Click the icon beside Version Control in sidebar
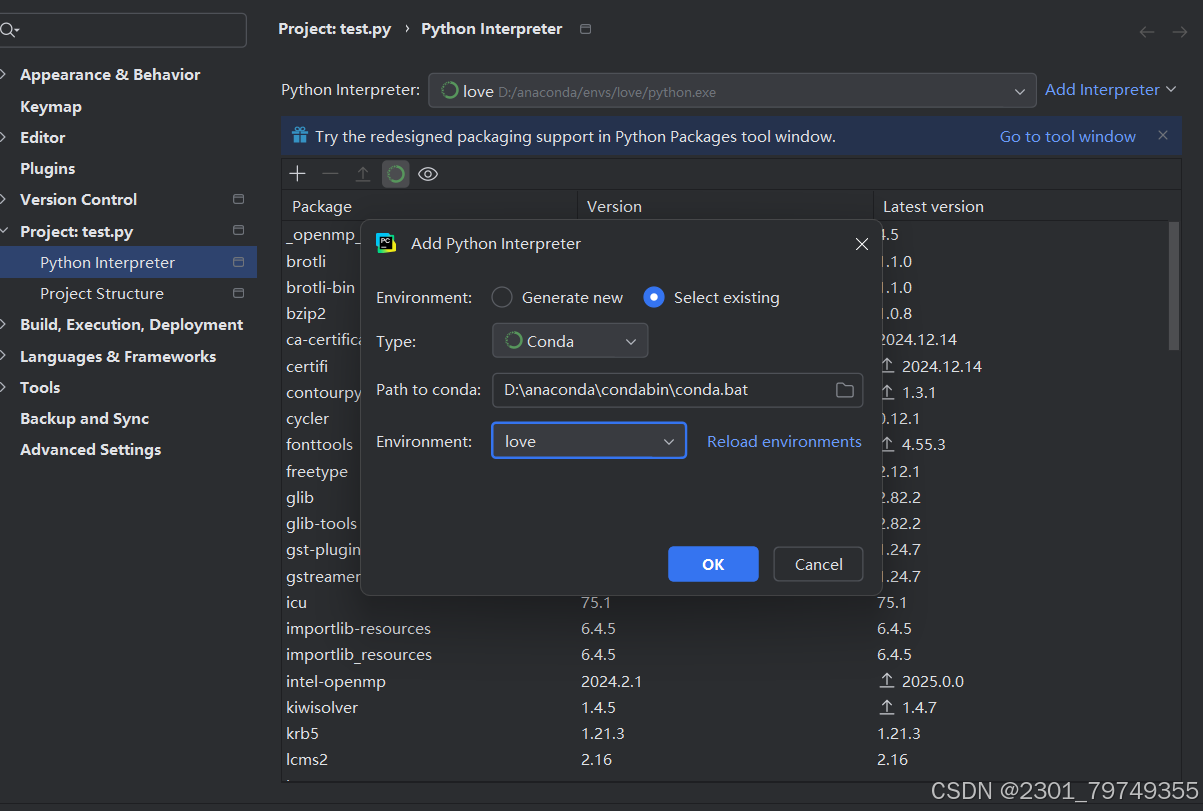1203x811 pixels. 238,199
